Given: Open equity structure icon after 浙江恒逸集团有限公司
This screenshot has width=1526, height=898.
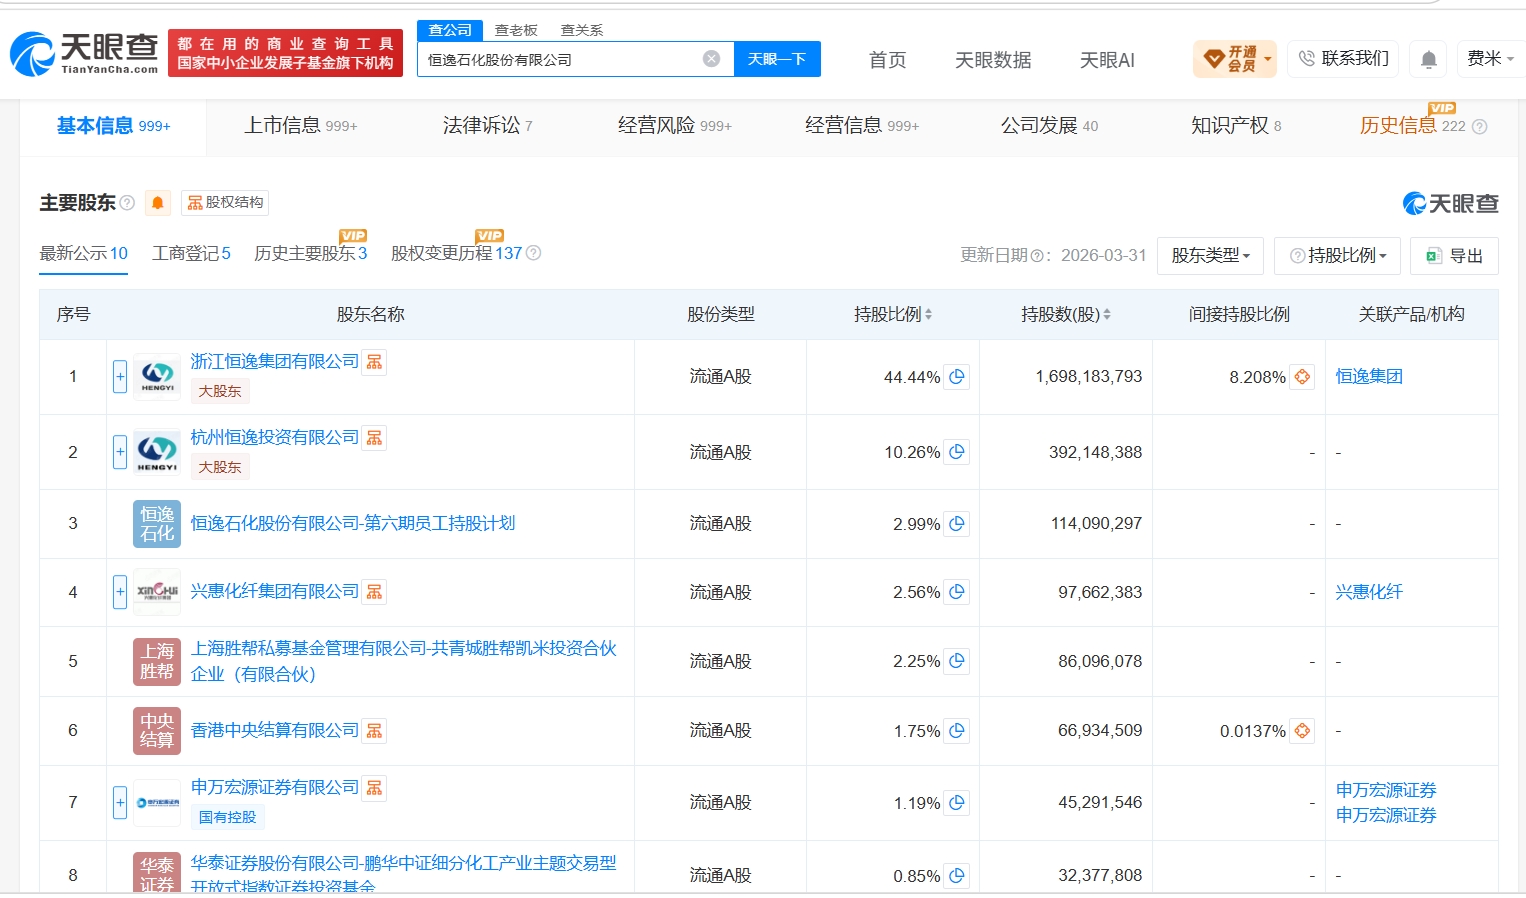Looking at the screenshot, I should click(374, 362).
